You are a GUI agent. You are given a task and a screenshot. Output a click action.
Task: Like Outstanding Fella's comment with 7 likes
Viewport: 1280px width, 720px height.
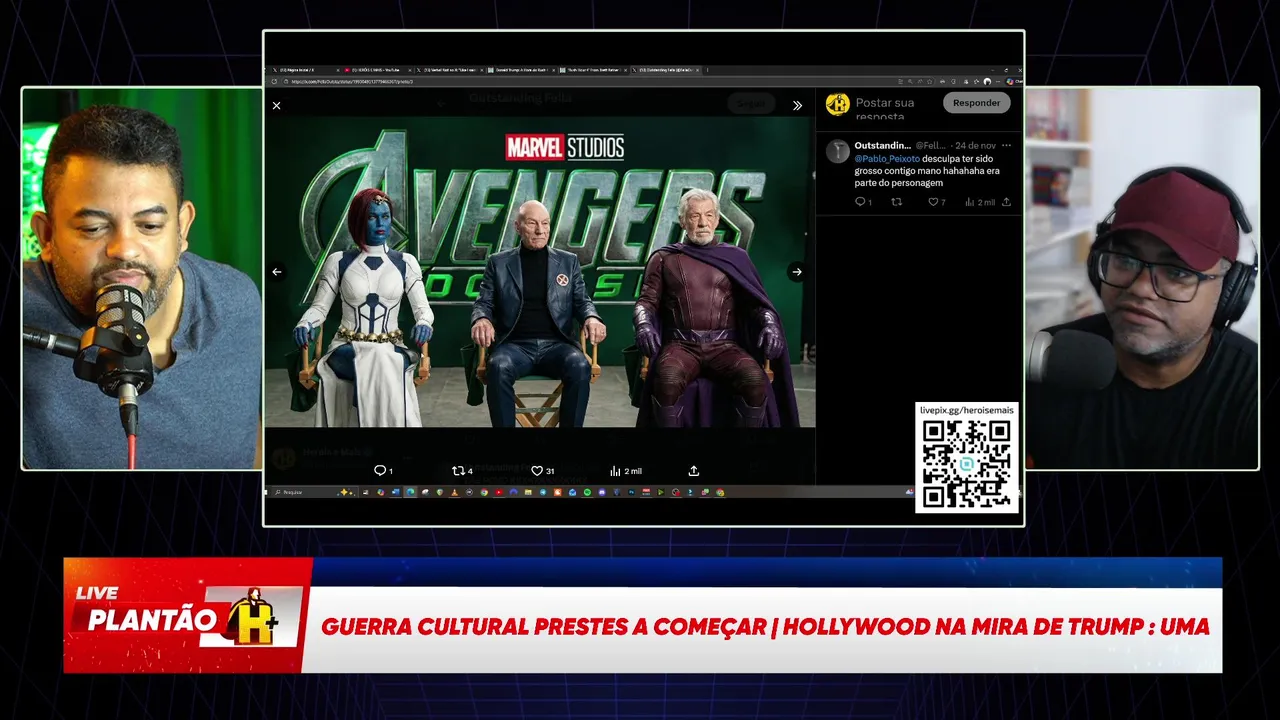[x=937, y=202]
